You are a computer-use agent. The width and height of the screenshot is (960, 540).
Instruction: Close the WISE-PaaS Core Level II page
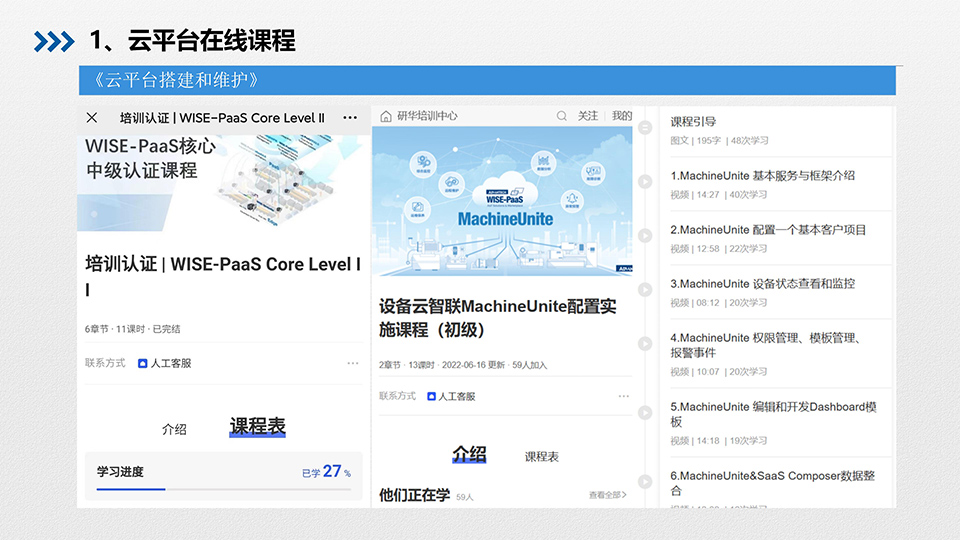pyautogui.click(x=92, y=117)
